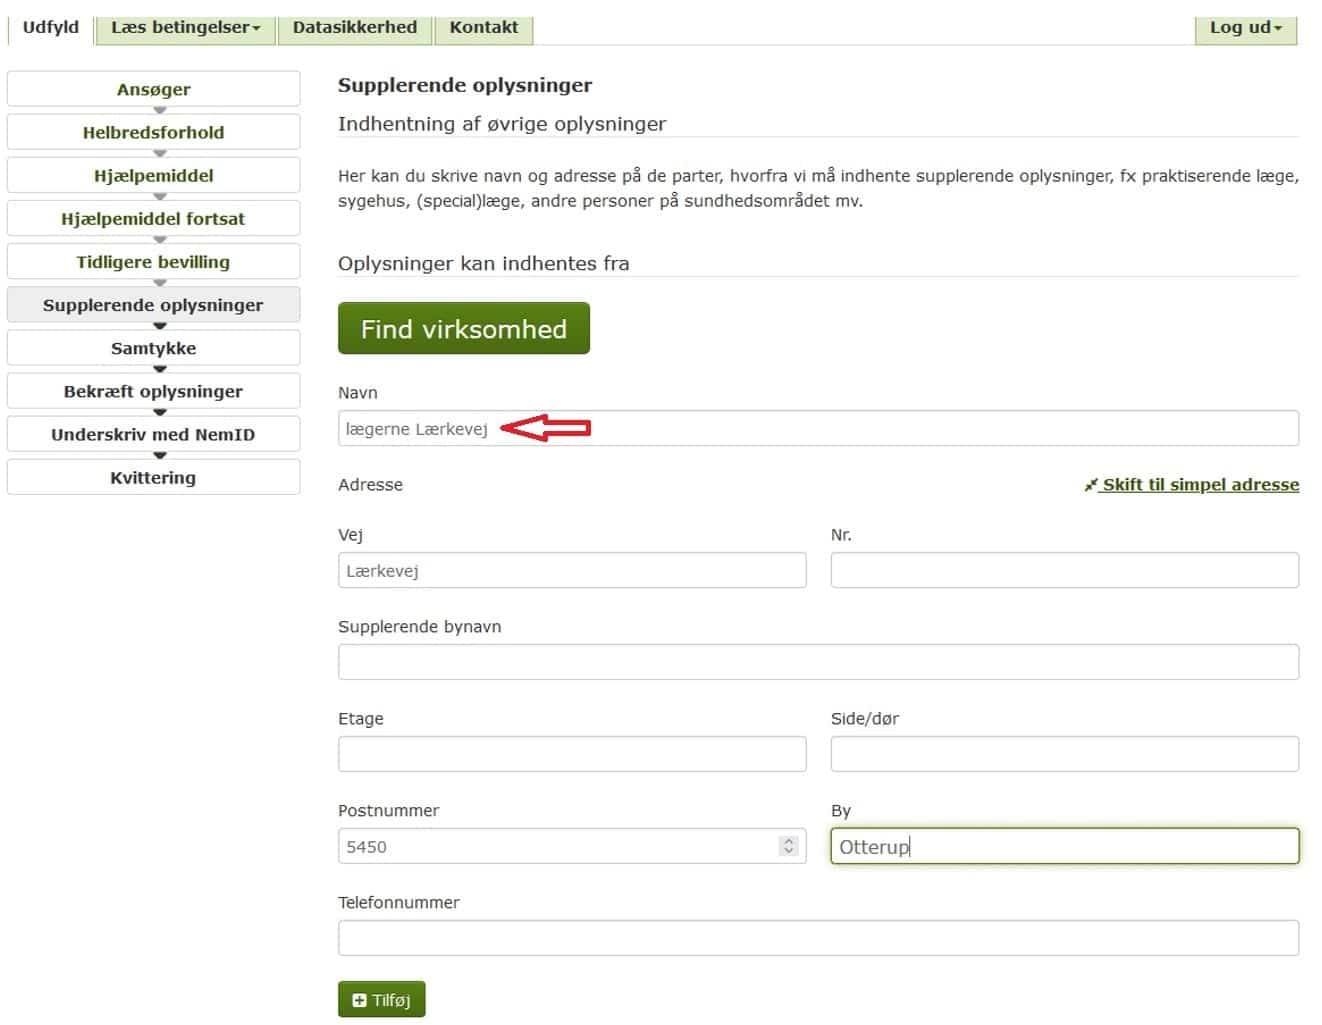Select the Udfyld tab
This screenshot has height=1025, width=1322.
click(51, 27)
